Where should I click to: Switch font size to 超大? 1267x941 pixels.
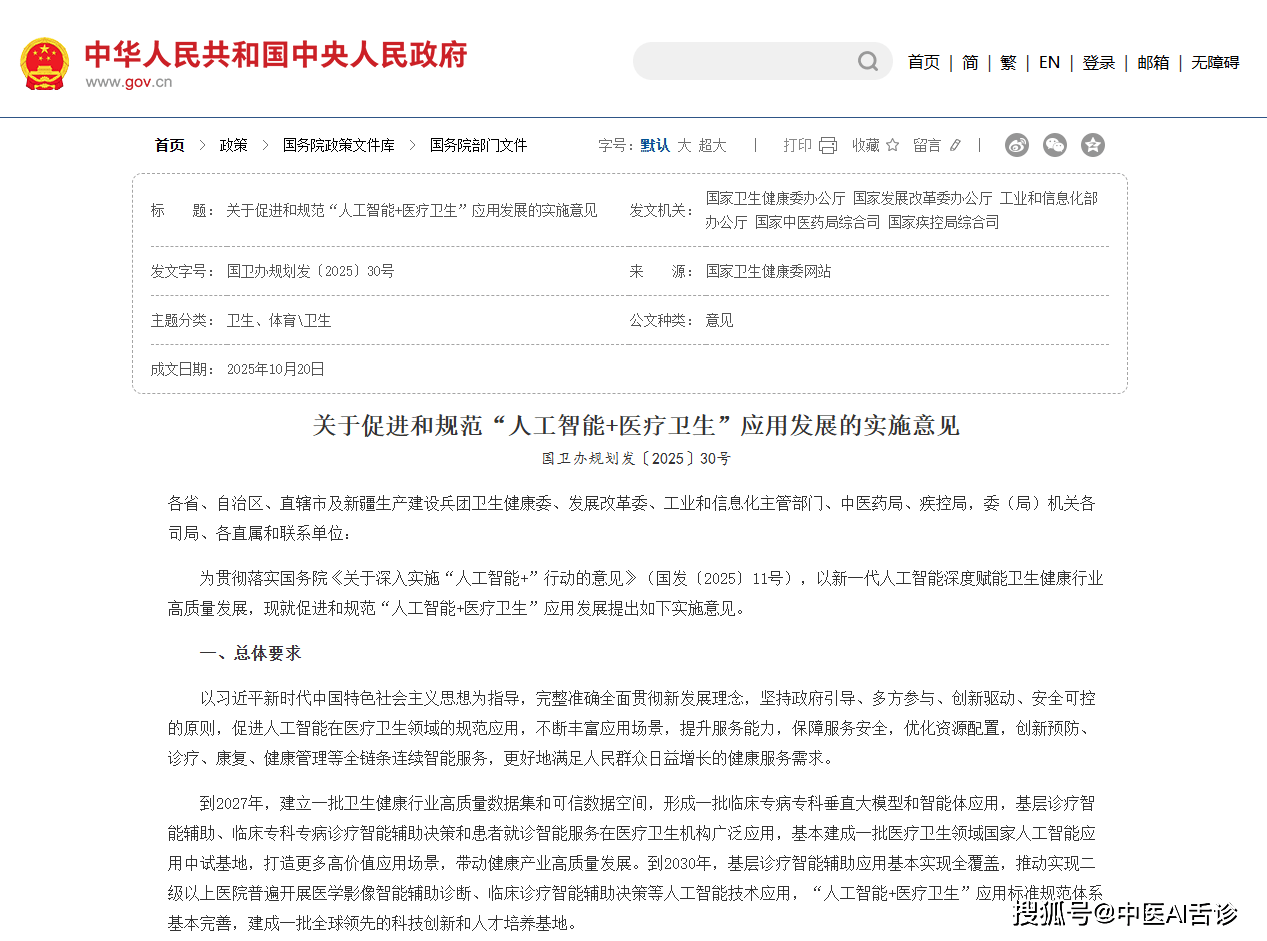(712, 146)
